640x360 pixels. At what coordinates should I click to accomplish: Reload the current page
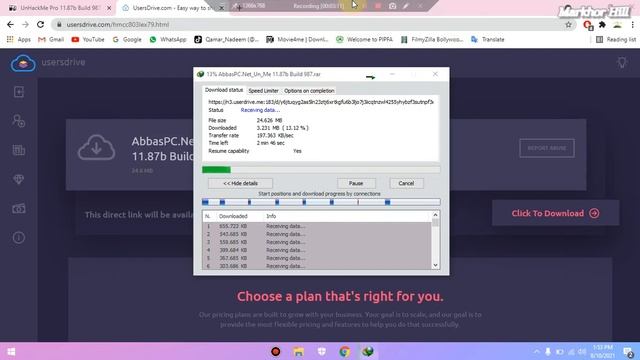[x=40, y=24]
